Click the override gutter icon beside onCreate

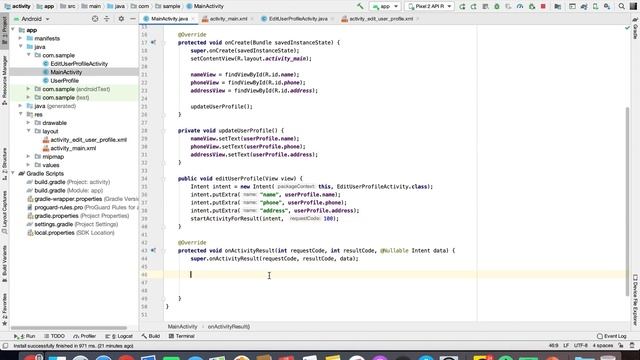tap(153, 42)
